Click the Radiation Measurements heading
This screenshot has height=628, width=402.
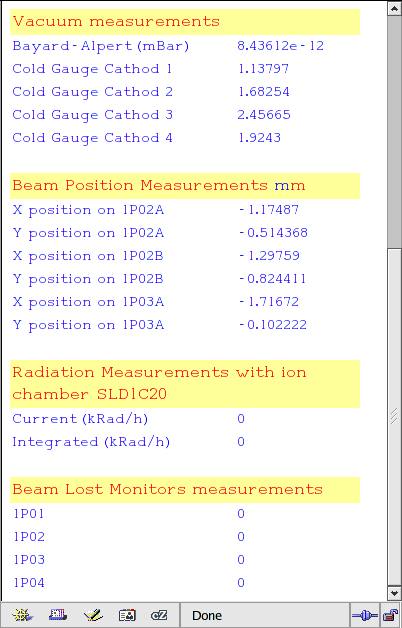[159, 383]
